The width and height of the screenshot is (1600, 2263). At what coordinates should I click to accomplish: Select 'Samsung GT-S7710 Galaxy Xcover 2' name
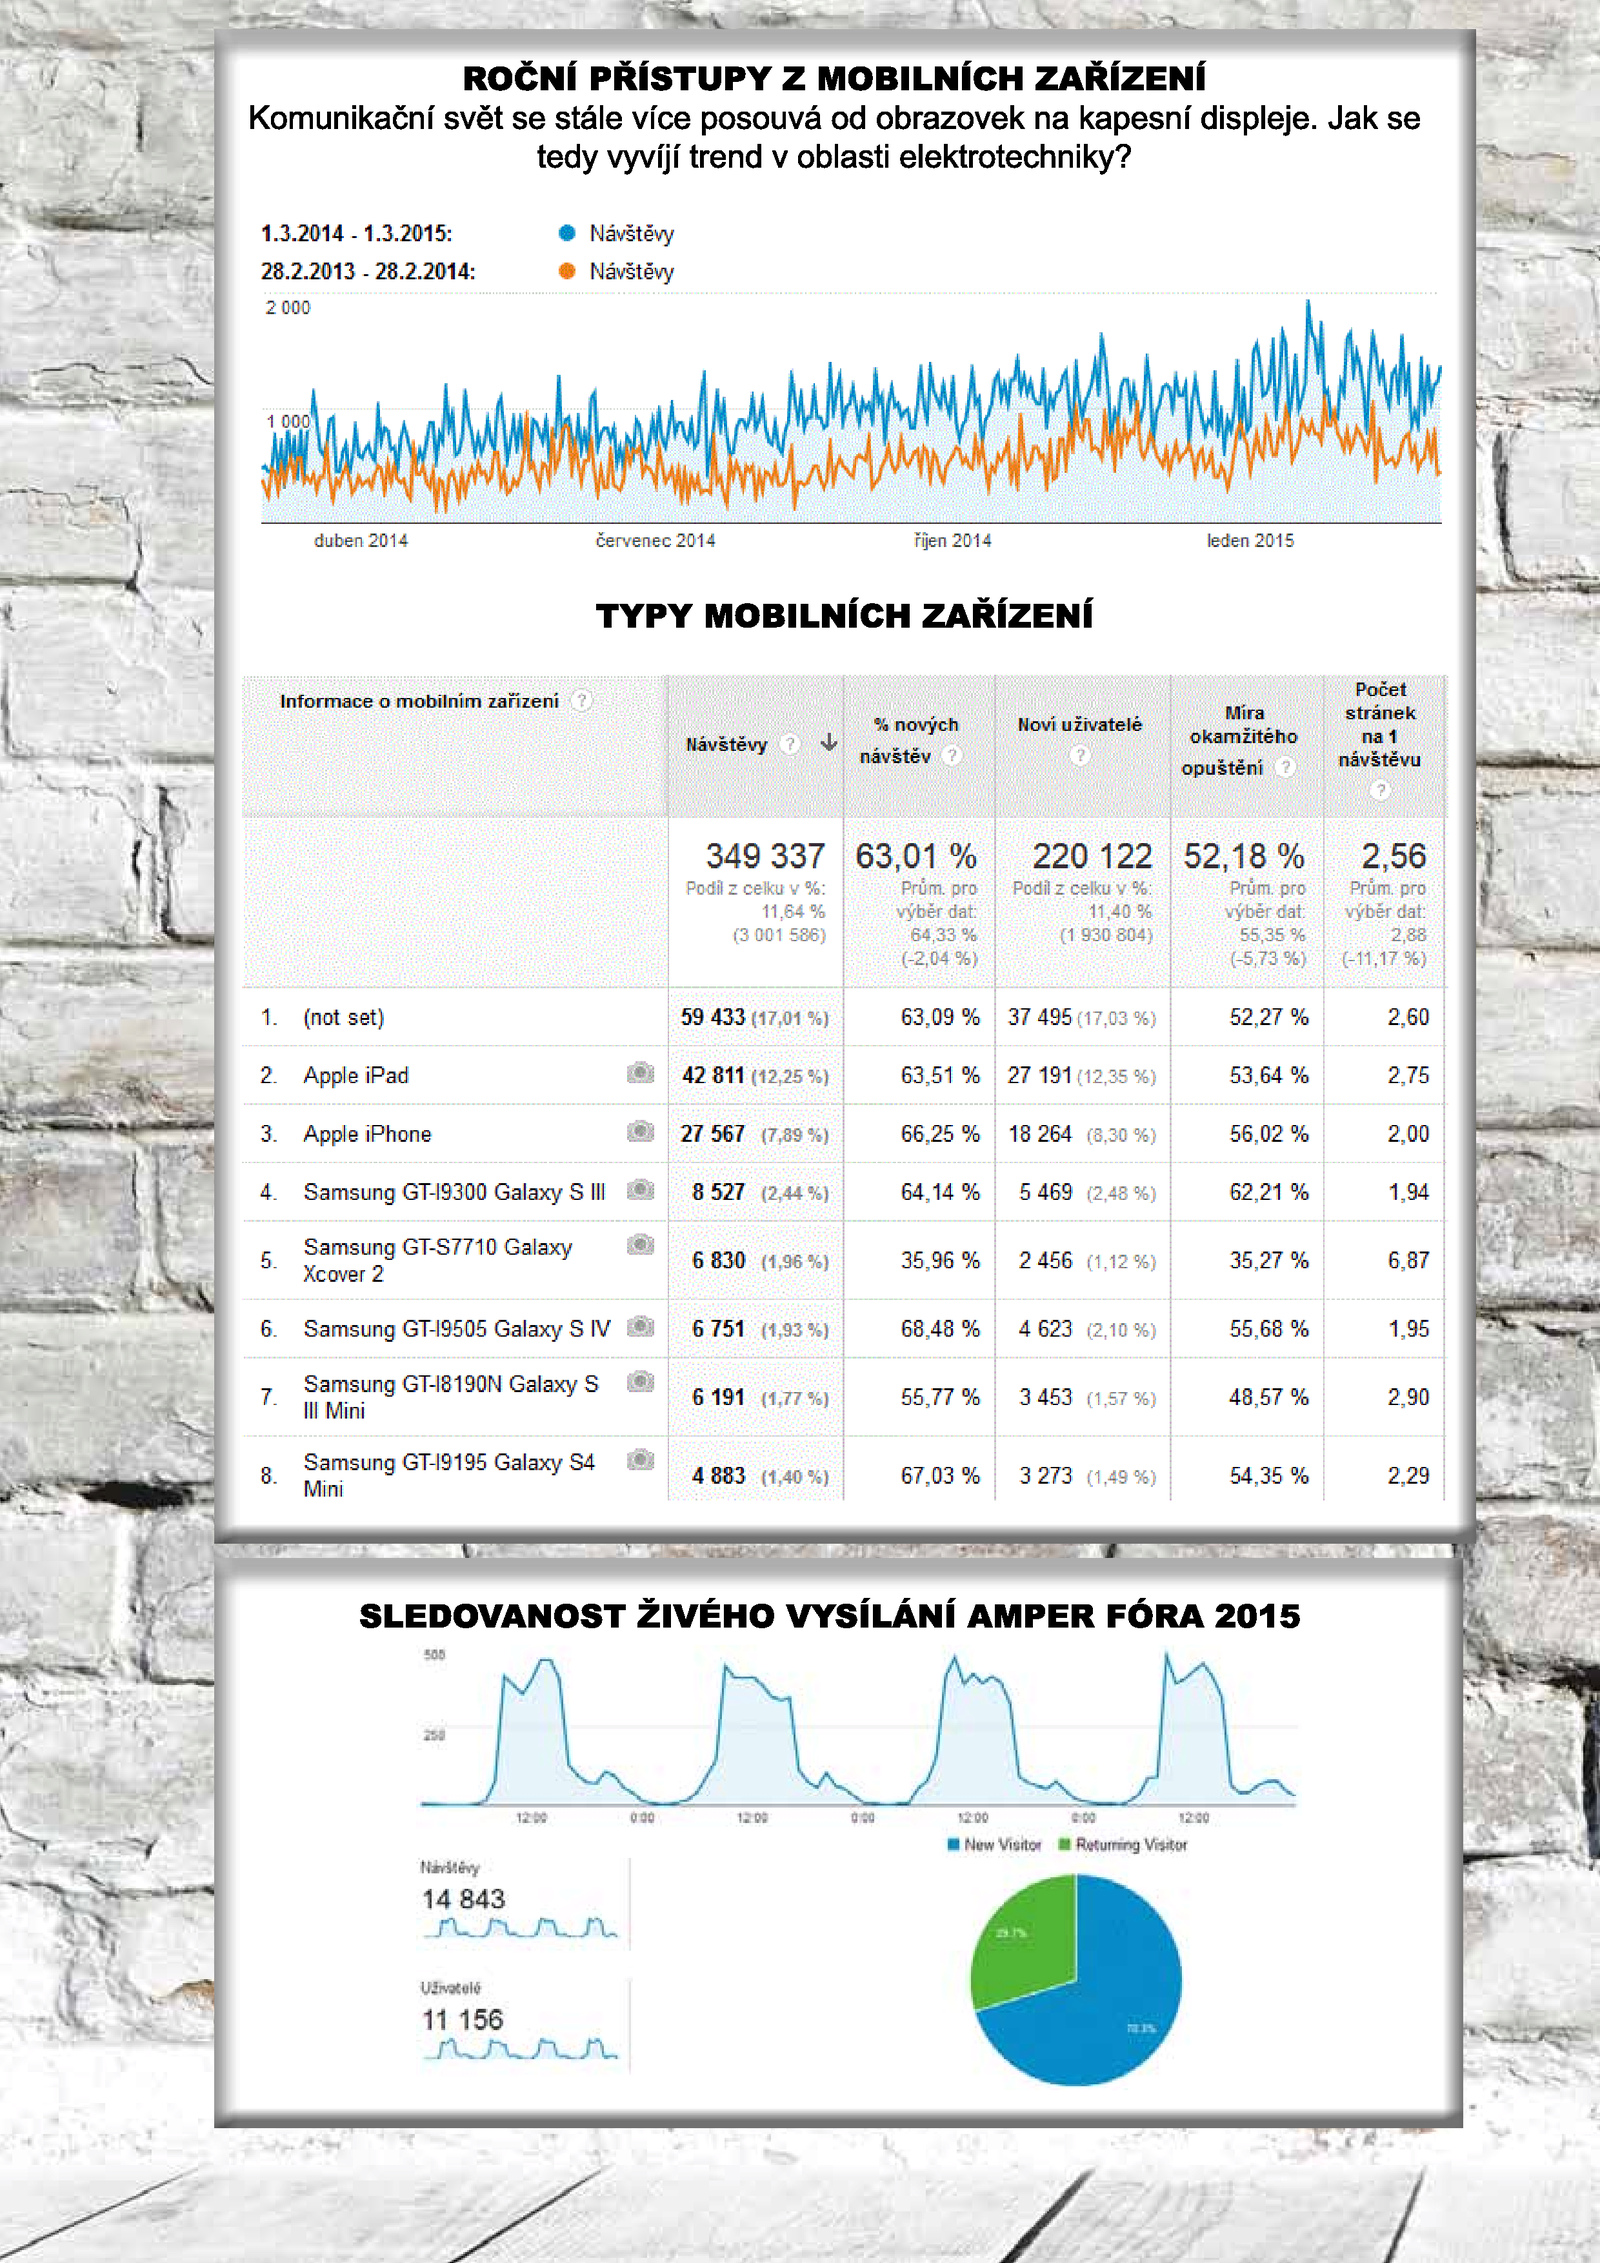coord(438,1260)
